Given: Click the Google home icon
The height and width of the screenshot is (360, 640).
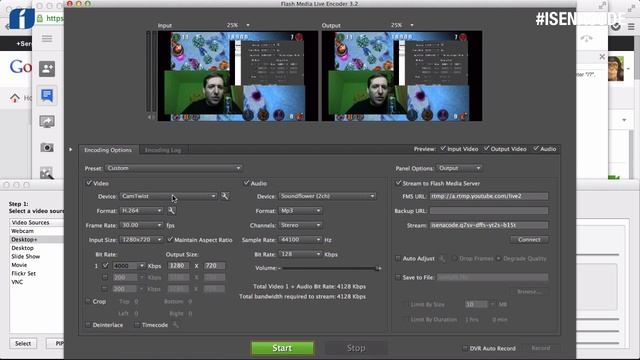Looking at the screenshot, I should (15, 98).
